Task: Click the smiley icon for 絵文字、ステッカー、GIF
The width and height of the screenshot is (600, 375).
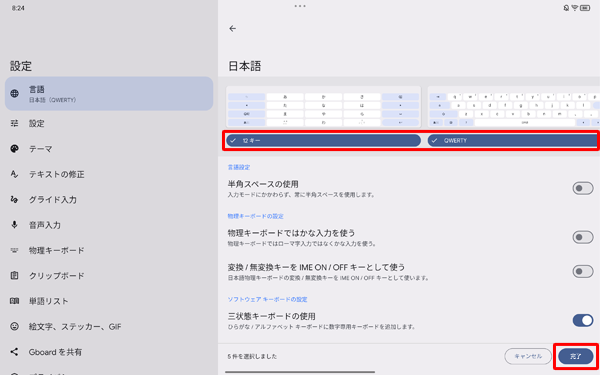Action: click(x=15, y=326)
